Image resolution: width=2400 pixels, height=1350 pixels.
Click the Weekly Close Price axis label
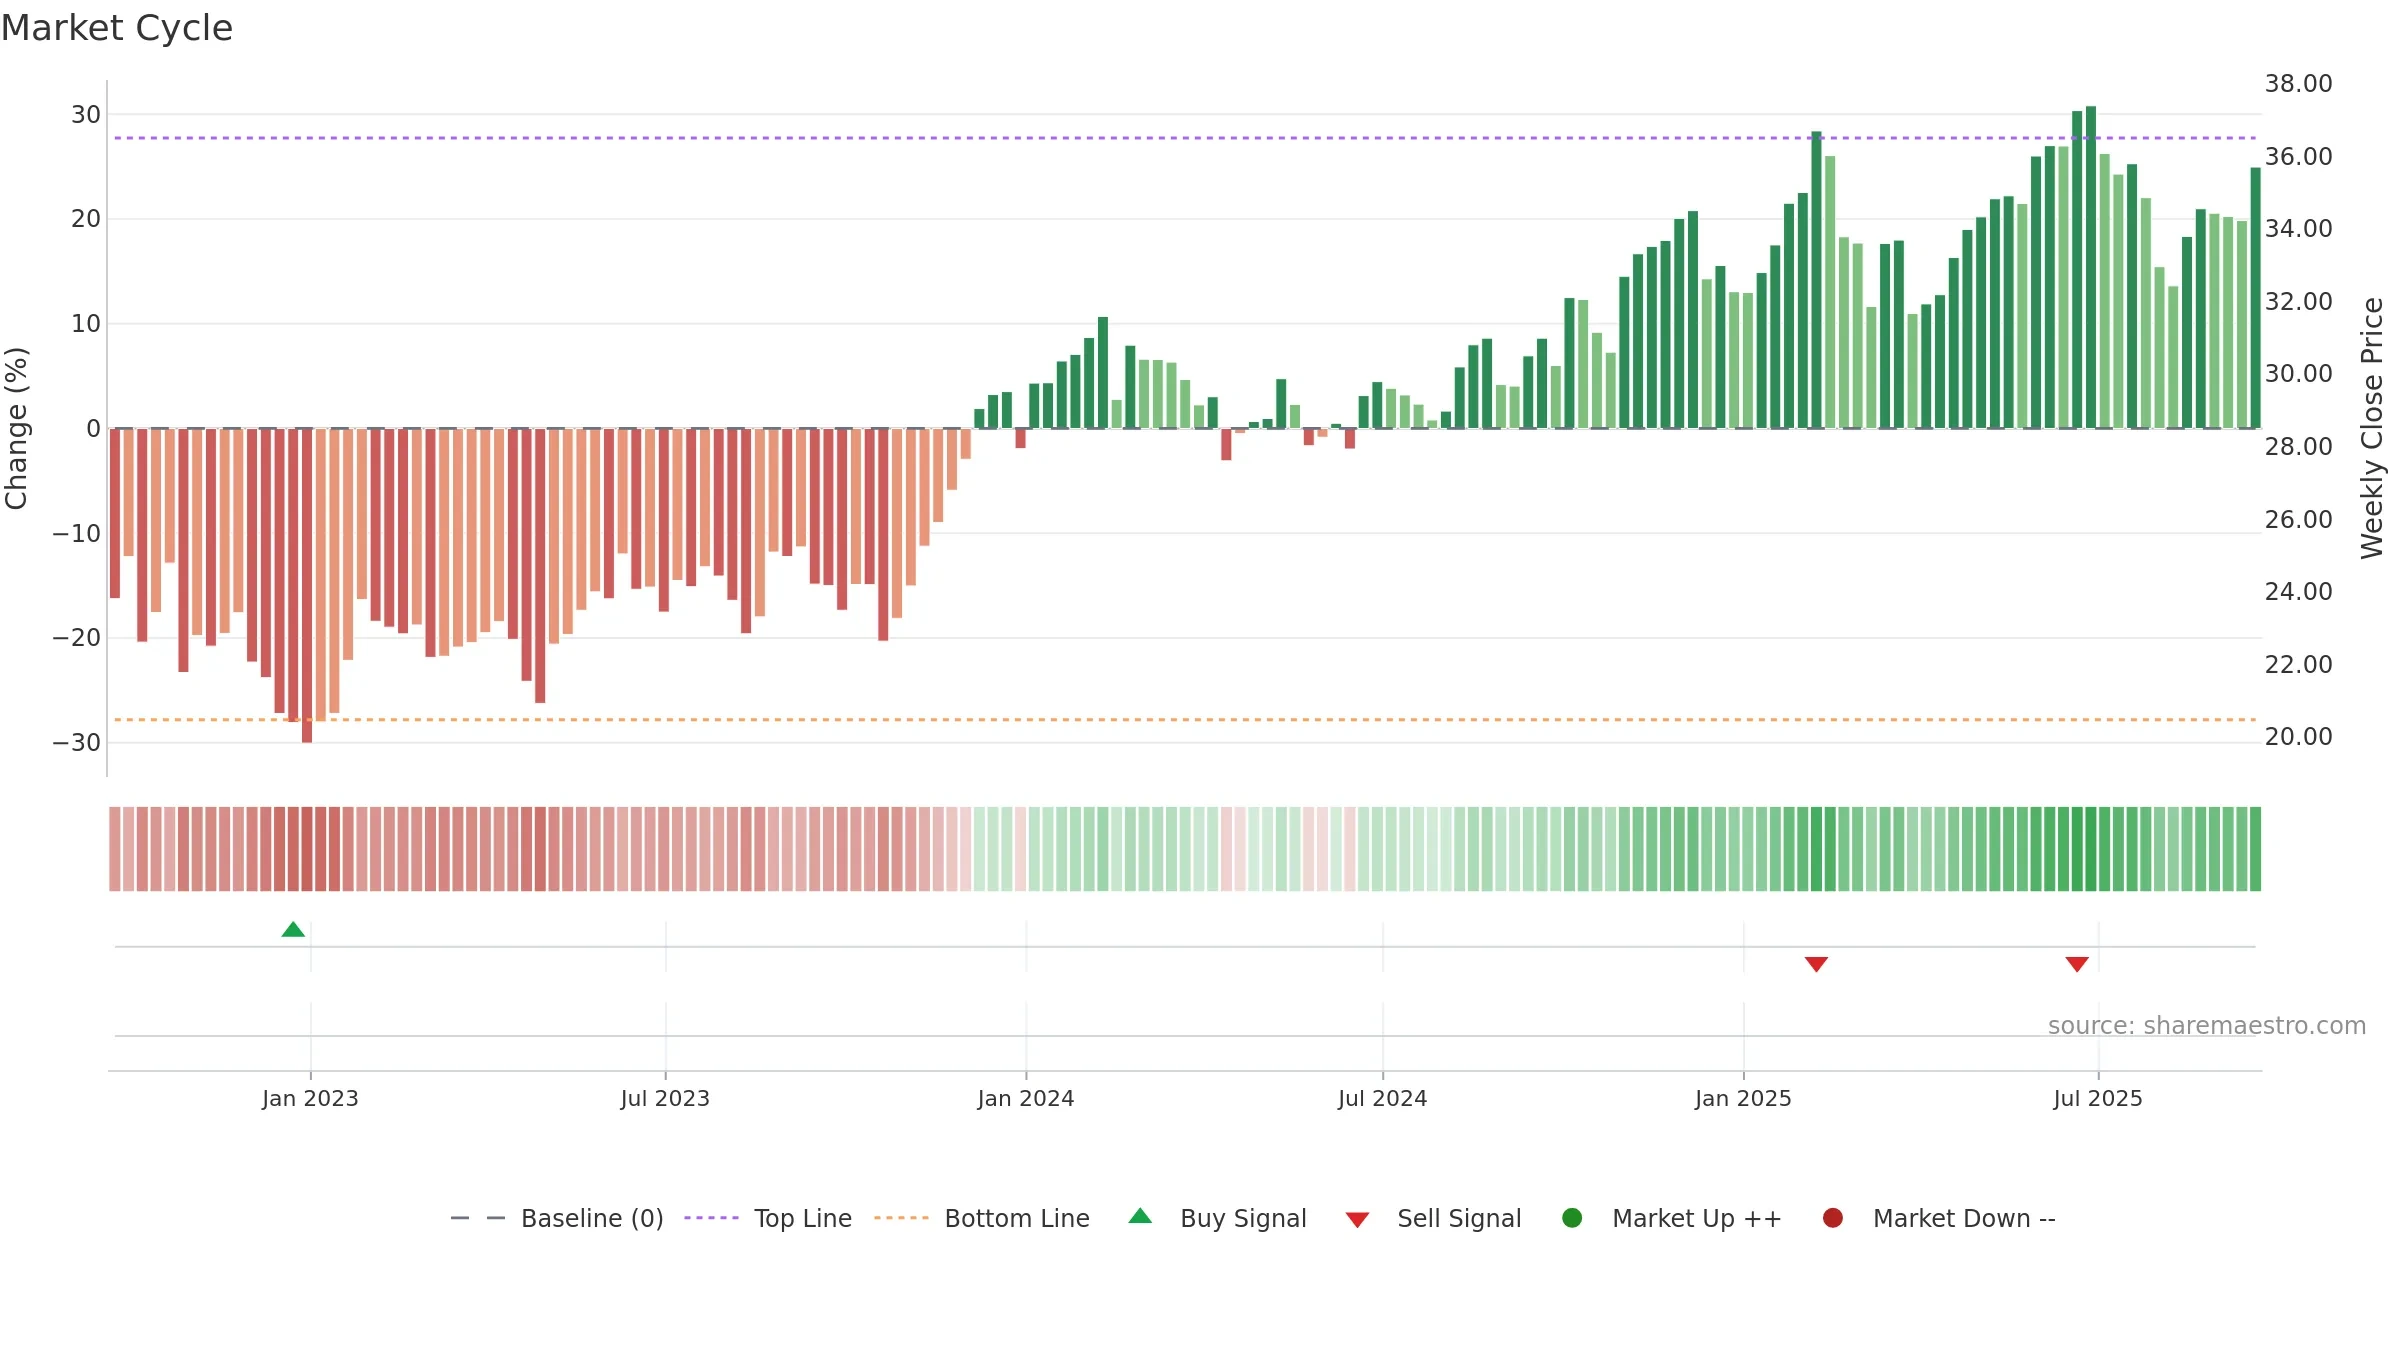point(2372,428)
